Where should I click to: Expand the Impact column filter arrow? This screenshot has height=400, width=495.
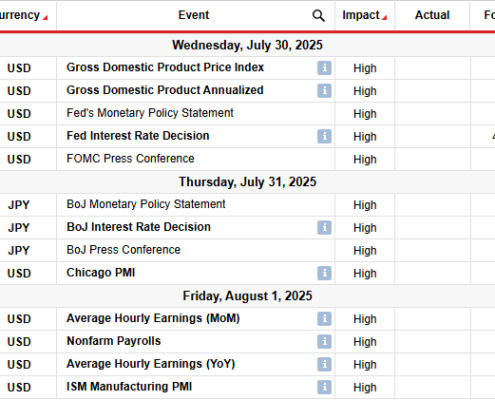(x=384, y=18)
